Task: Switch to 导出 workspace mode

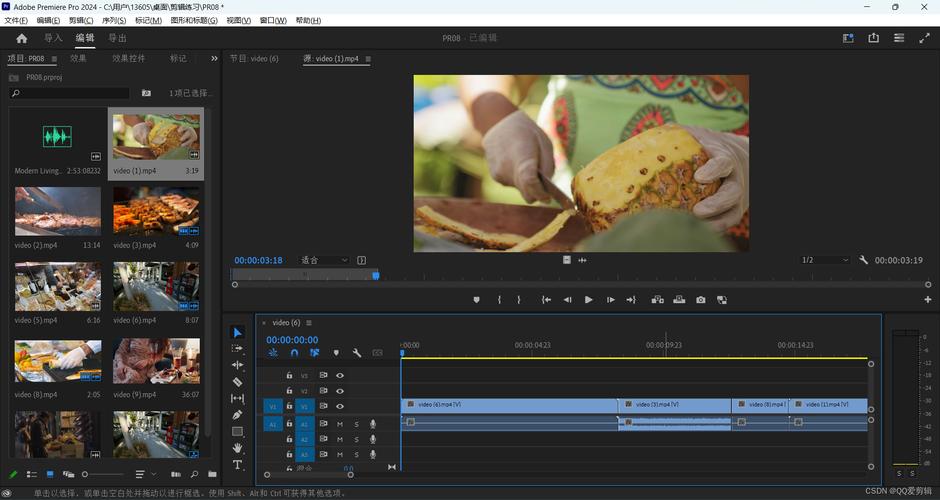Action: [117, 38]
